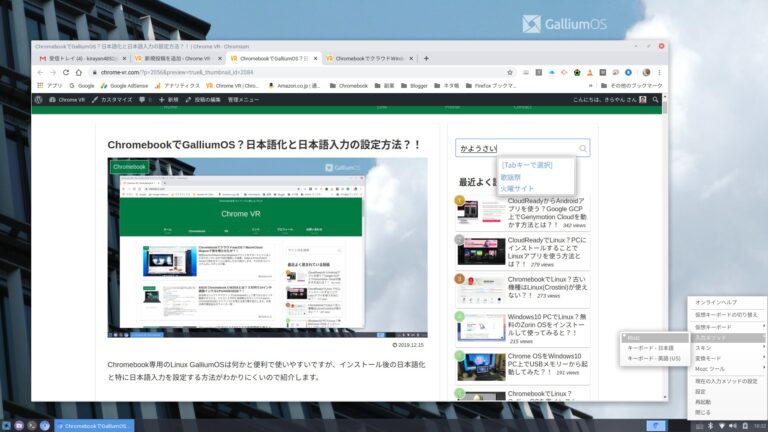Open the green pentagon extension icon

point(577,72)
